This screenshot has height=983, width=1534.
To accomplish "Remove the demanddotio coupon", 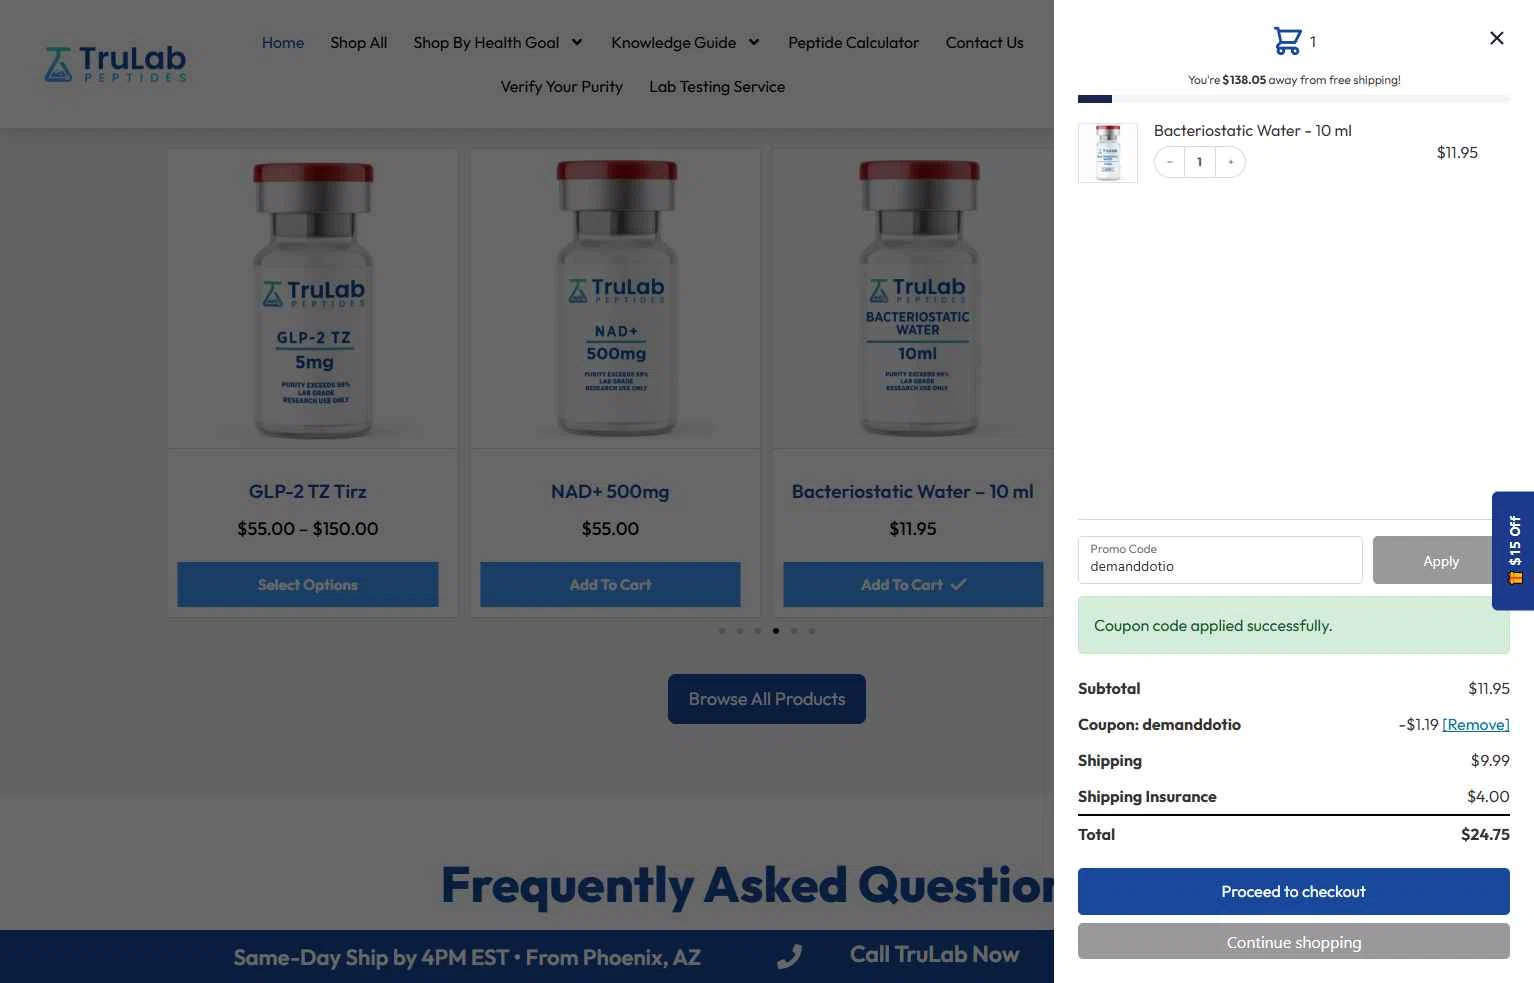I will [x=1476, y=725].
